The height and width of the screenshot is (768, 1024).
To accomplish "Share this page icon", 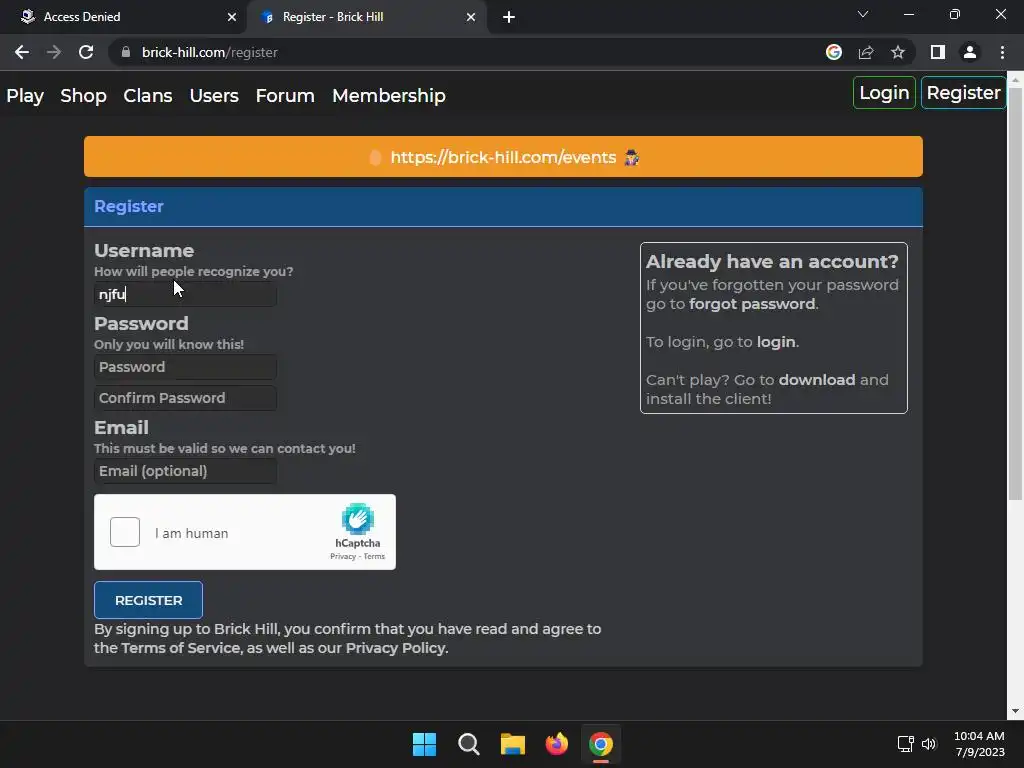I will pyautogui.click(x=866, y=52).
